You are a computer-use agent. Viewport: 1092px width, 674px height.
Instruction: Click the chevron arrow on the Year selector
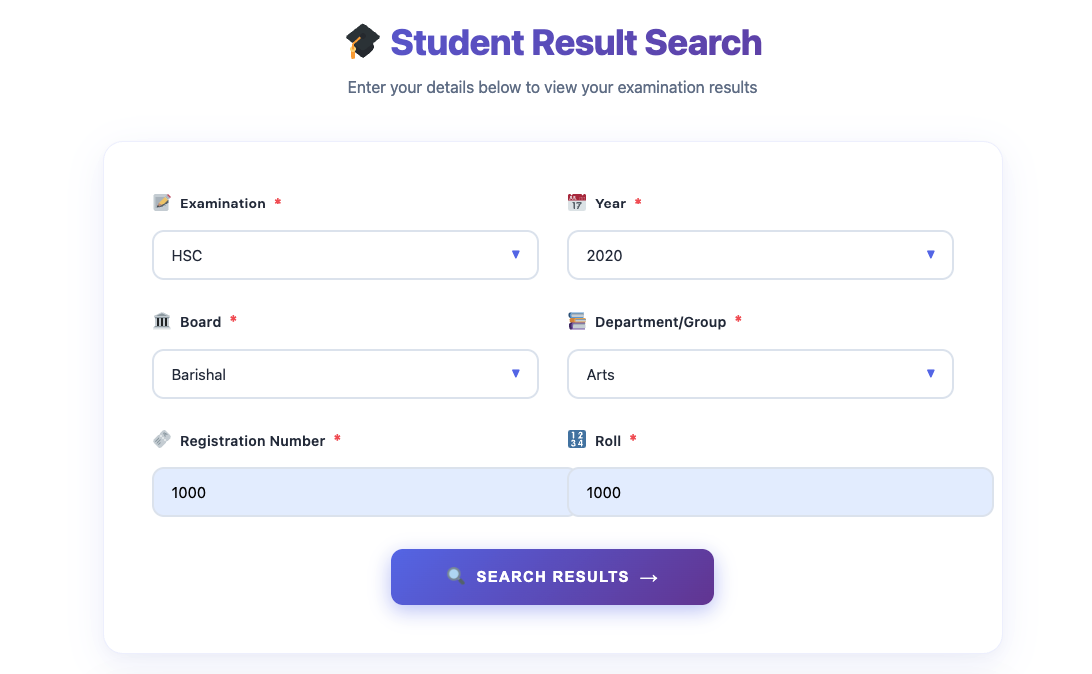[x=932, y=255]
